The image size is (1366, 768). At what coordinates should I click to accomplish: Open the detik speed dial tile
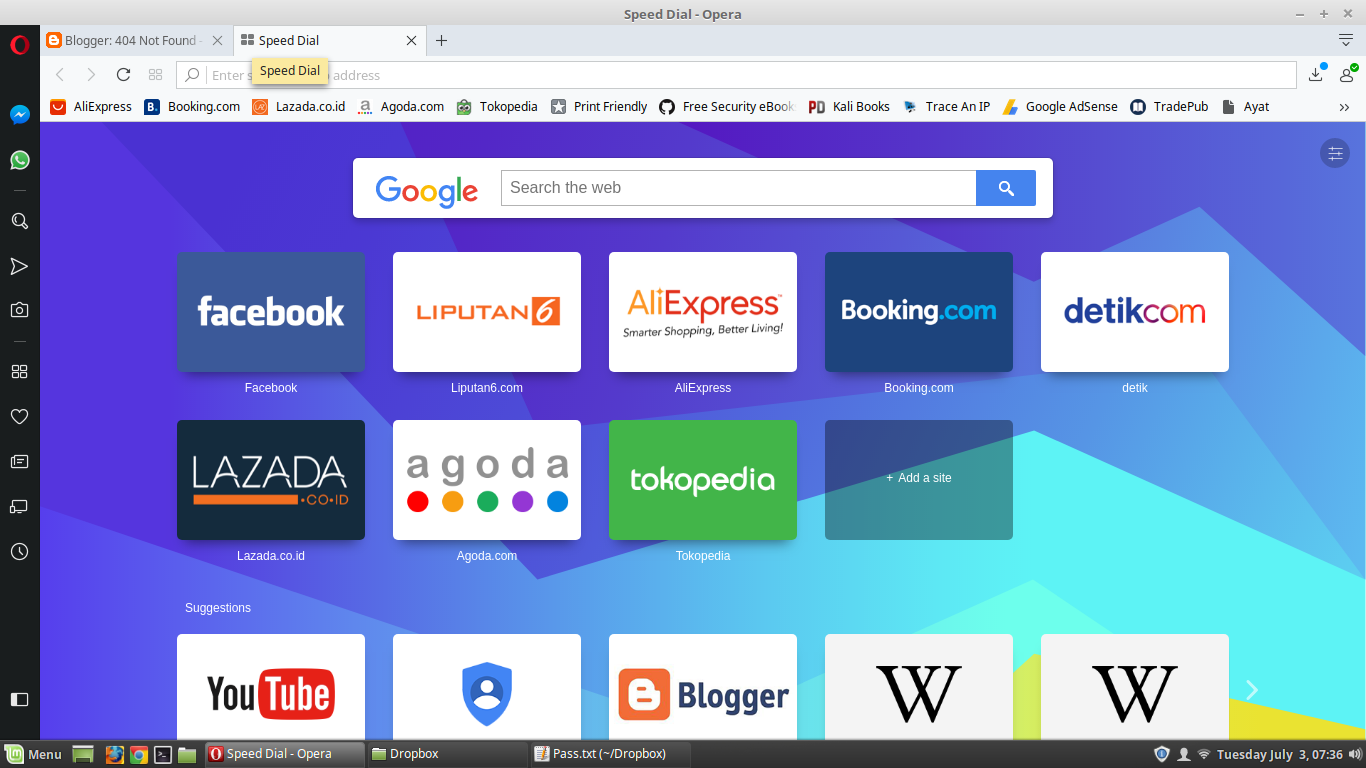pos(1135,312)
